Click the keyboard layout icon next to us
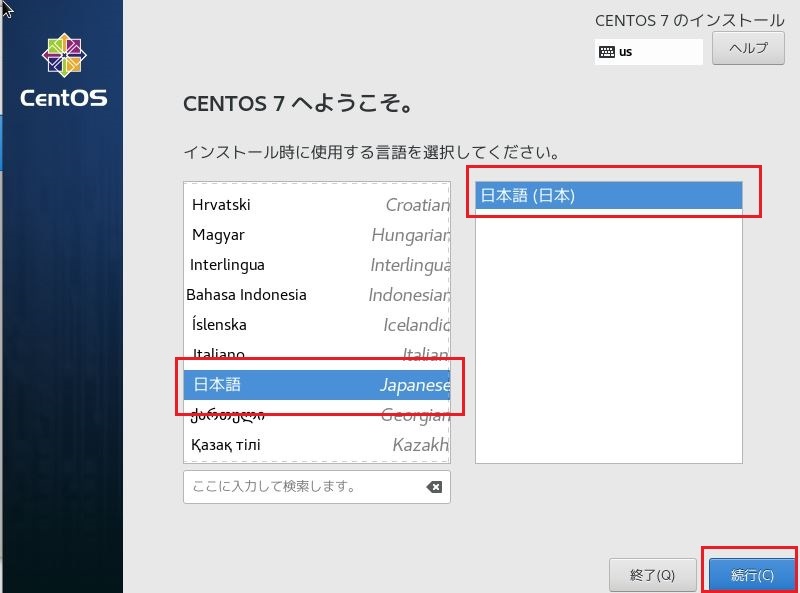800x593 pixels. [x=607, y=52]
